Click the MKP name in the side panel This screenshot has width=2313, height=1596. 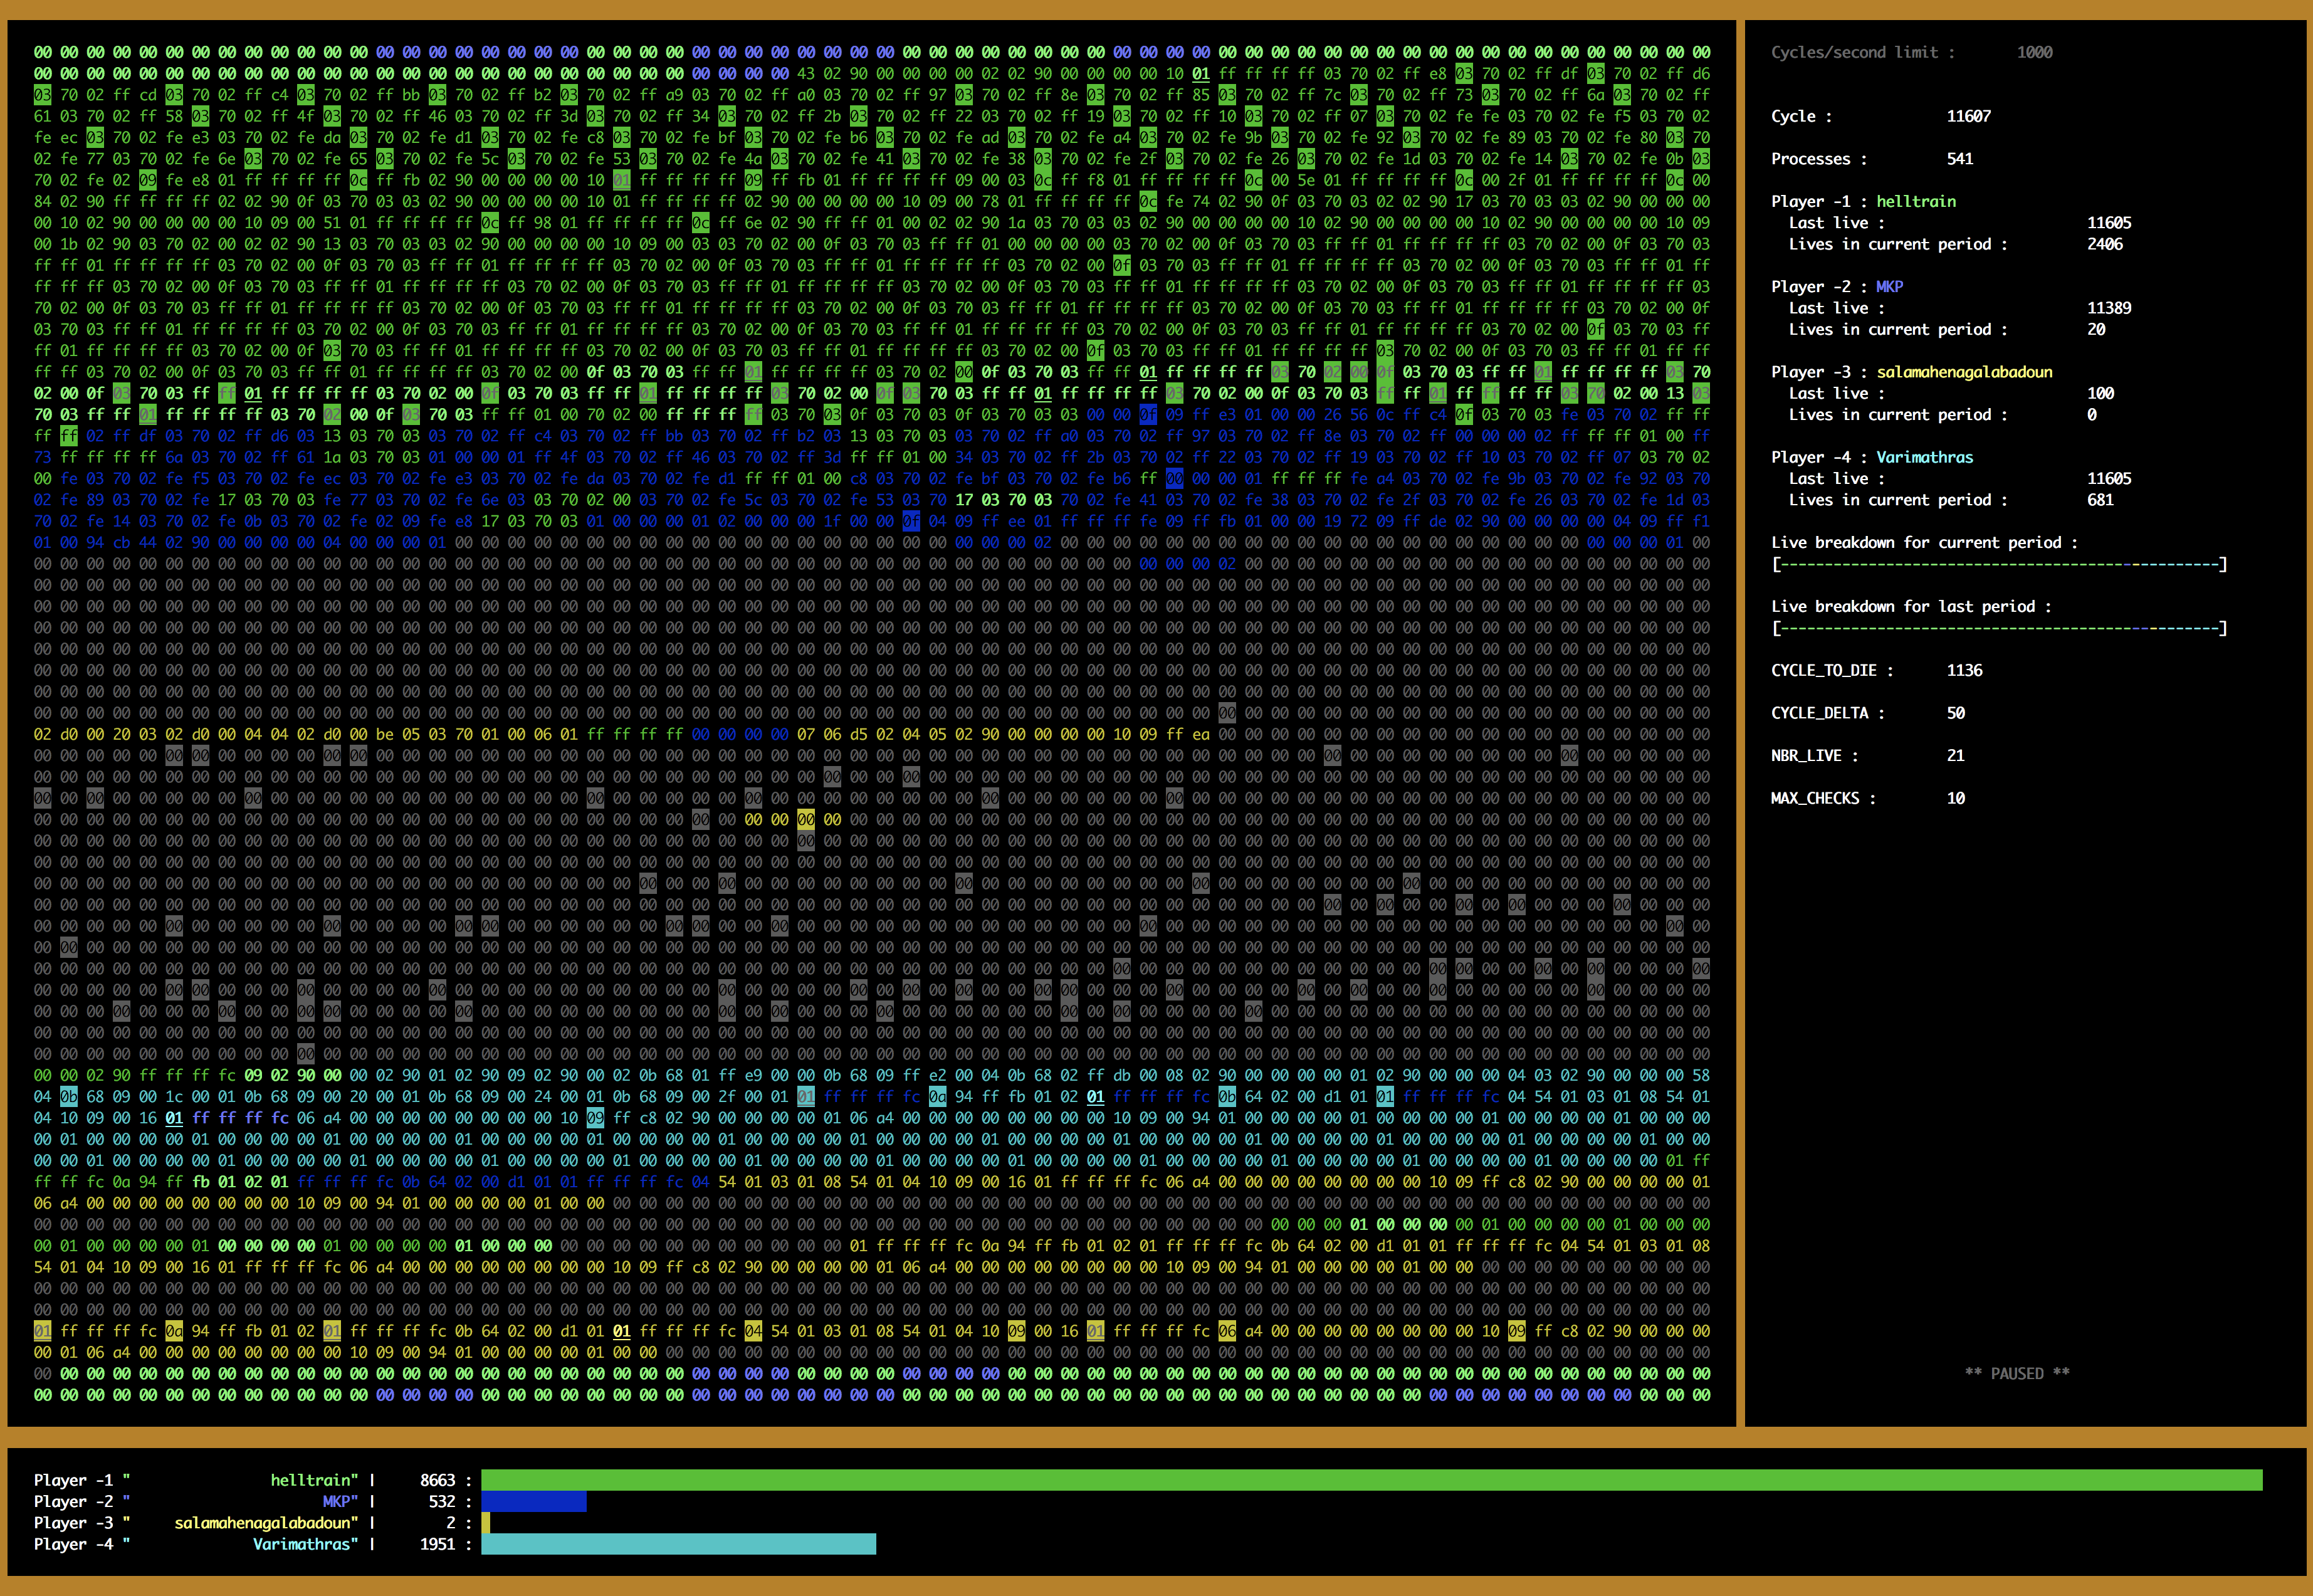point(1889,287)
